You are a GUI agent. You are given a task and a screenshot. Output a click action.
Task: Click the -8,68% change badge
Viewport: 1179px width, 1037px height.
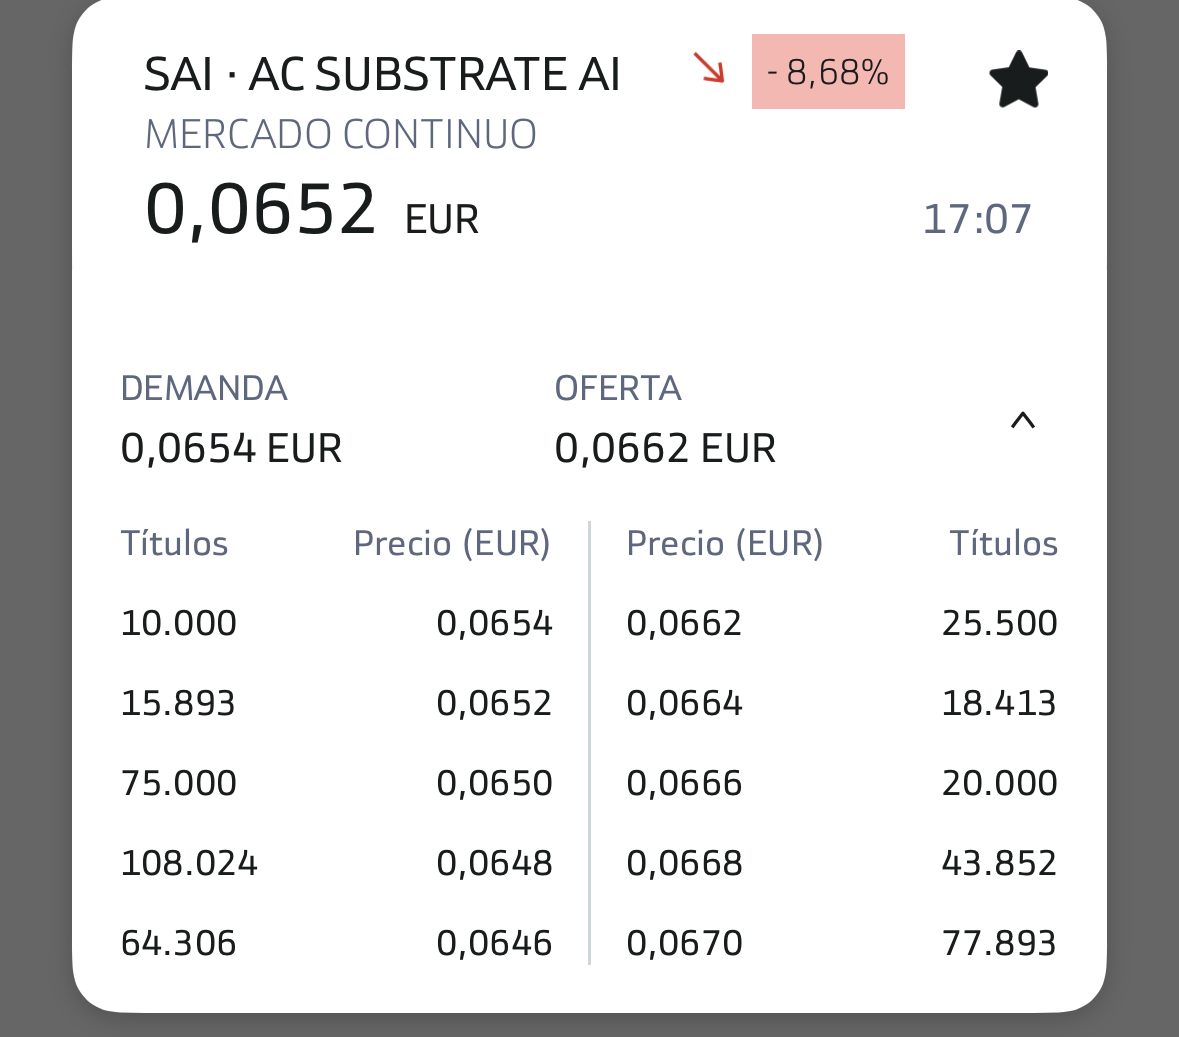tap(828, 72)
